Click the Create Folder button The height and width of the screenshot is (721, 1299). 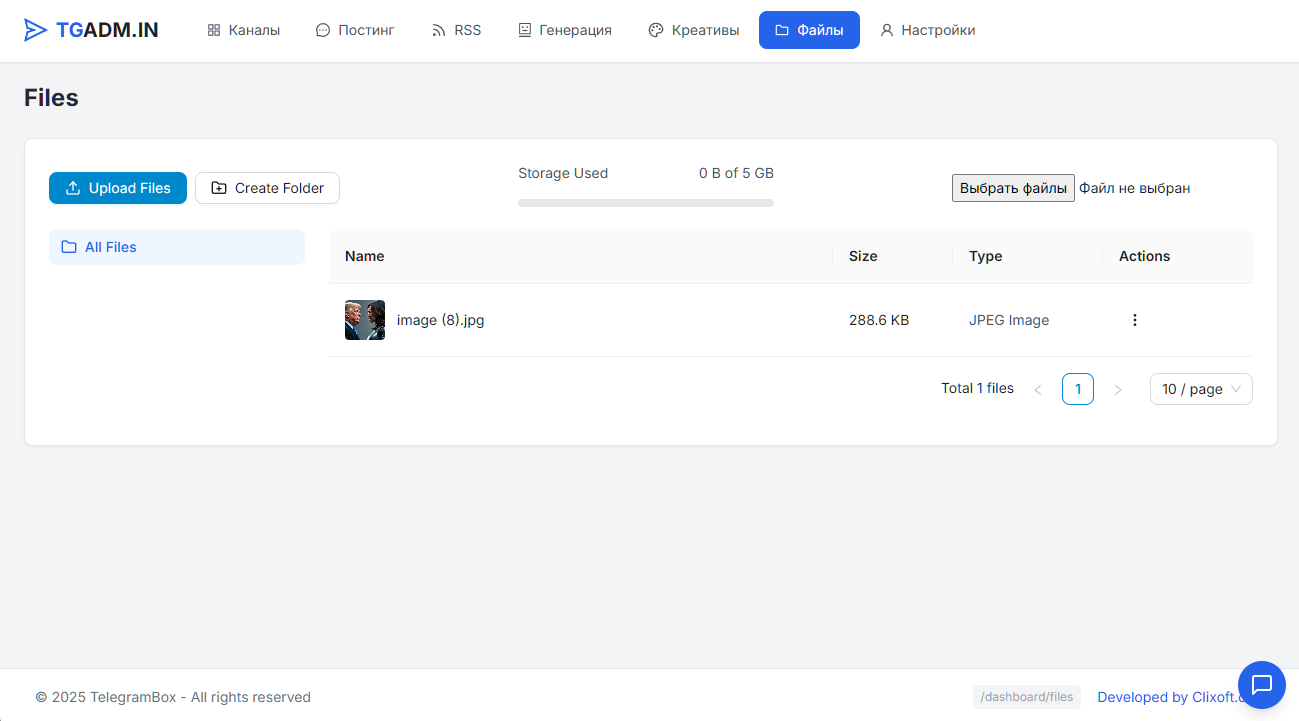click(x=267, y=188)
